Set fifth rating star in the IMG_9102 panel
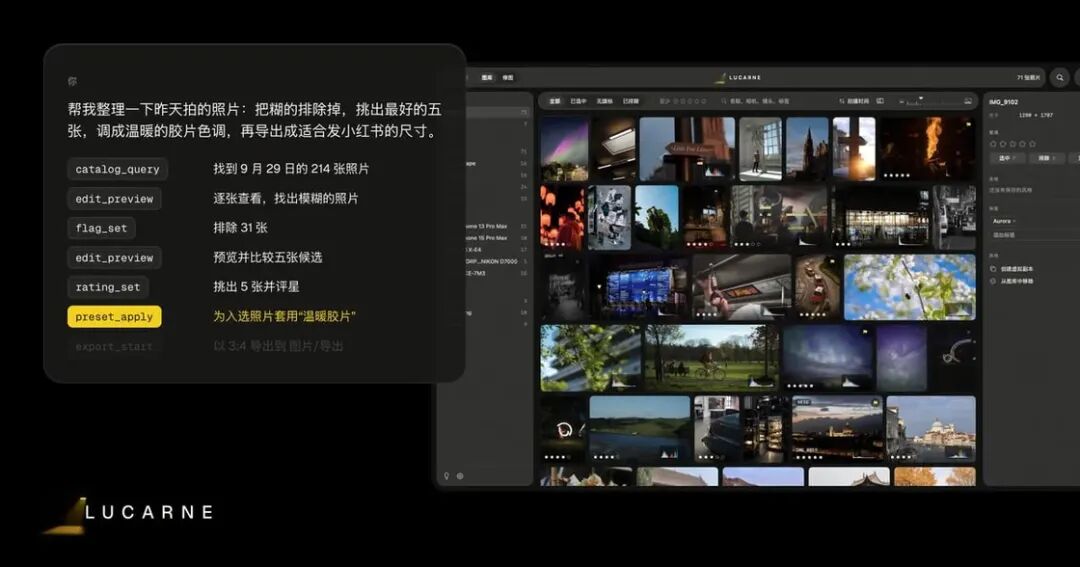This screenshot has width=1080, height=567. point(1032,144)
